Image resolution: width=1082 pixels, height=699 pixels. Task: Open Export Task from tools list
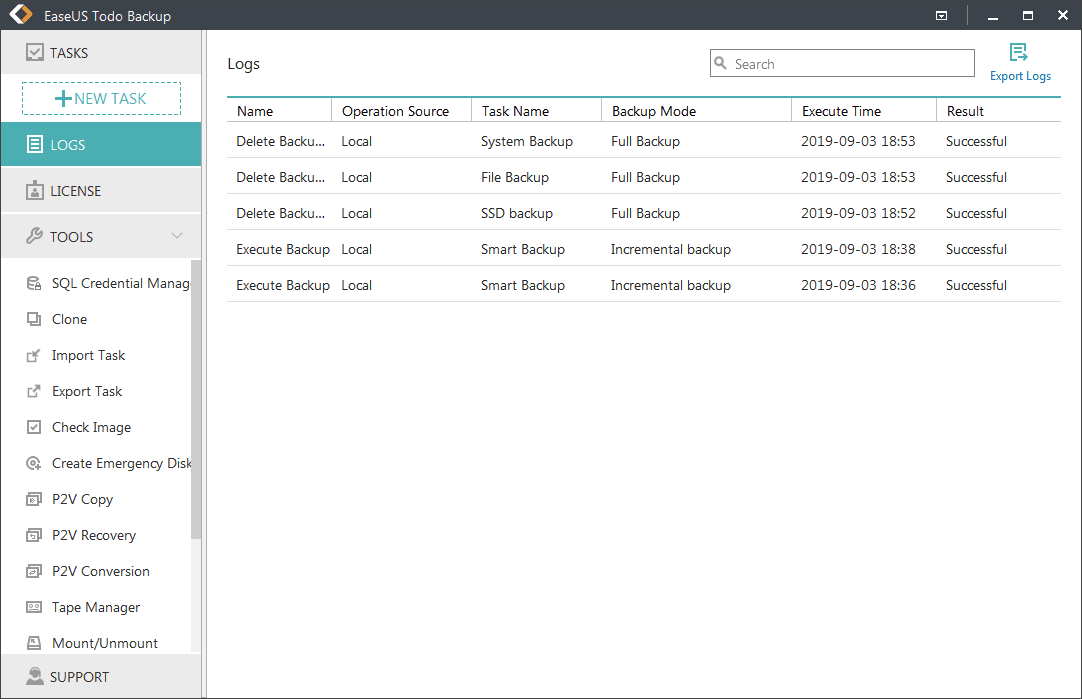(87, 391)
